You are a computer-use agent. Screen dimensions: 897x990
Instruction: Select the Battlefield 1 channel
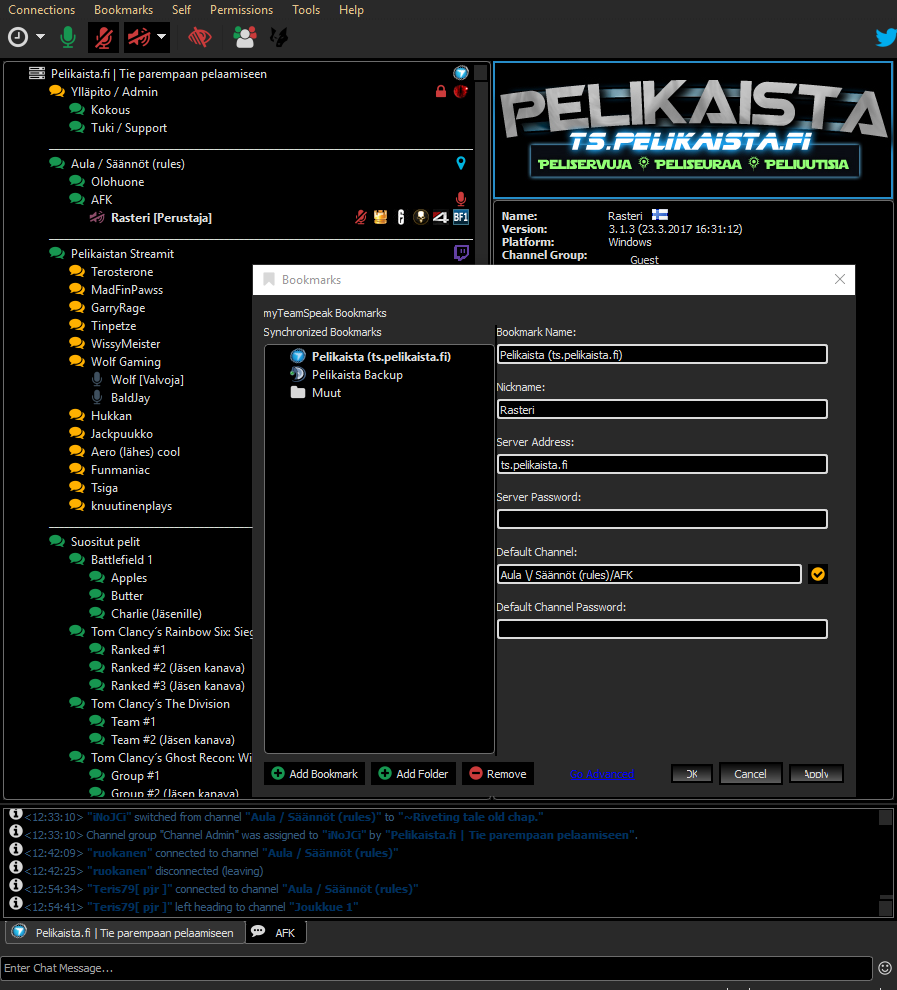click(x=121, y=560)
